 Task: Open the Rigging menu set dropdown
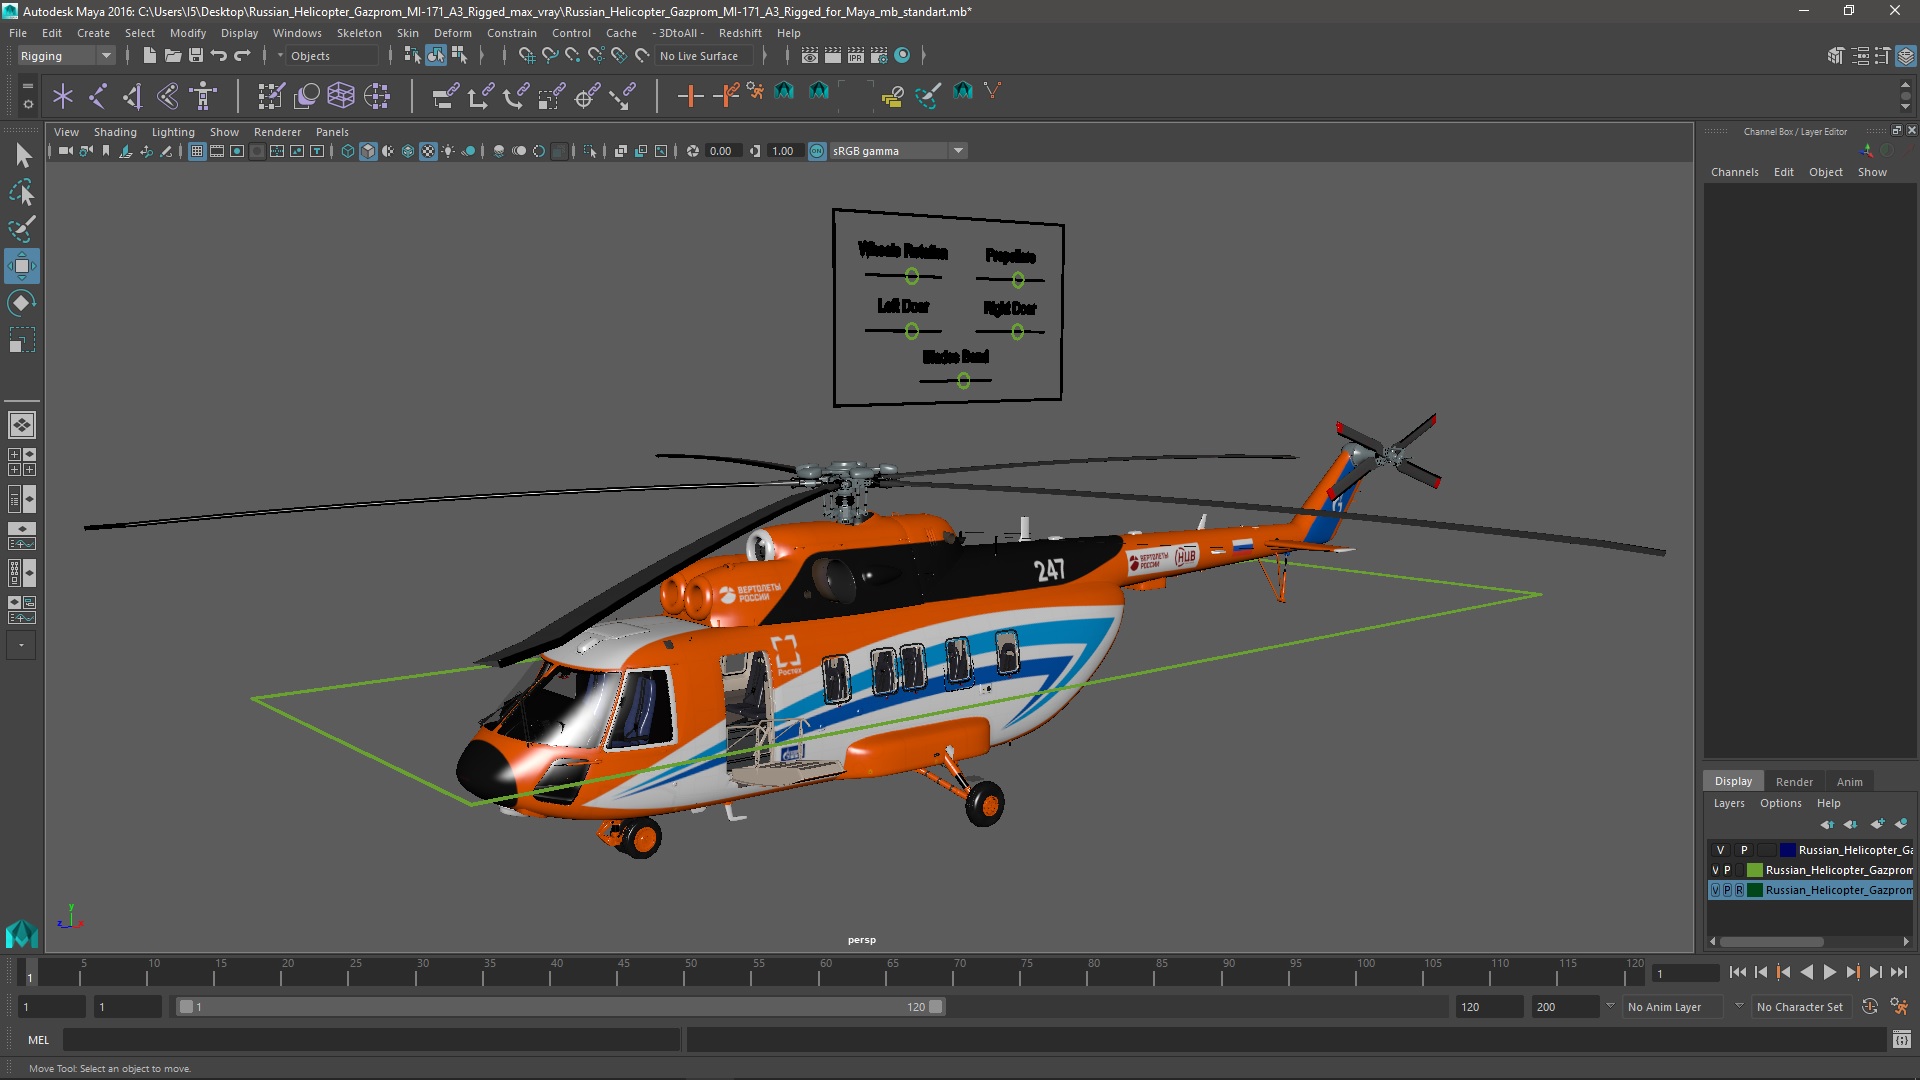[x=66, y=56]
